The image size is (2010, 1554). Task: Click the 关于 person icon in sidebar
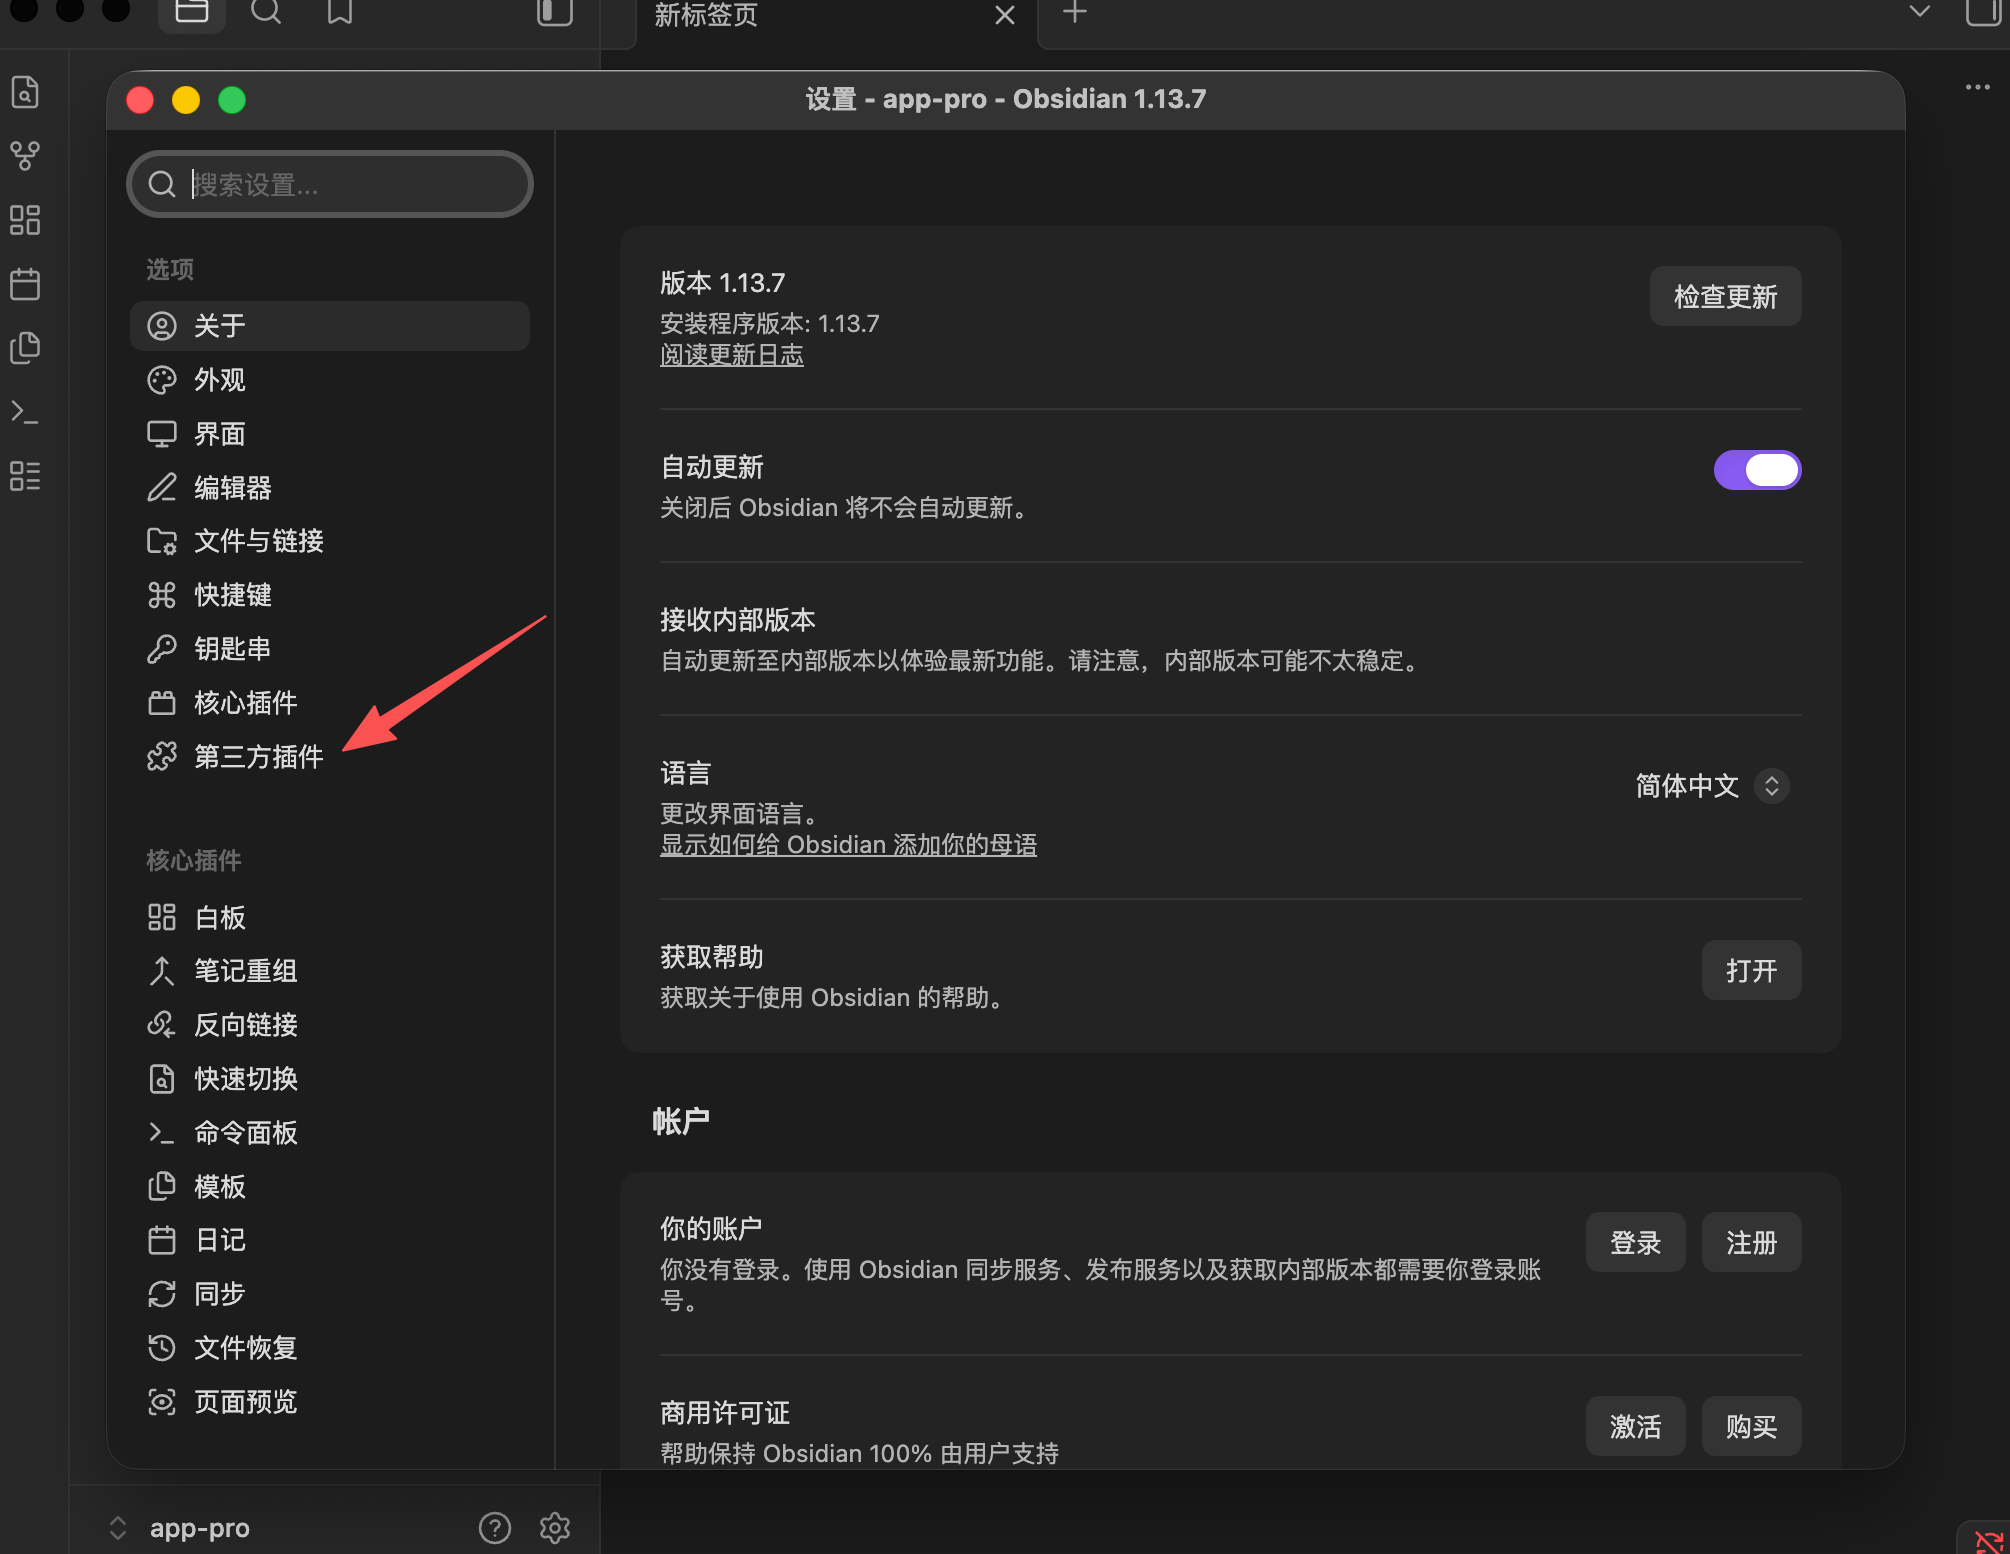[x=162, y=326]
